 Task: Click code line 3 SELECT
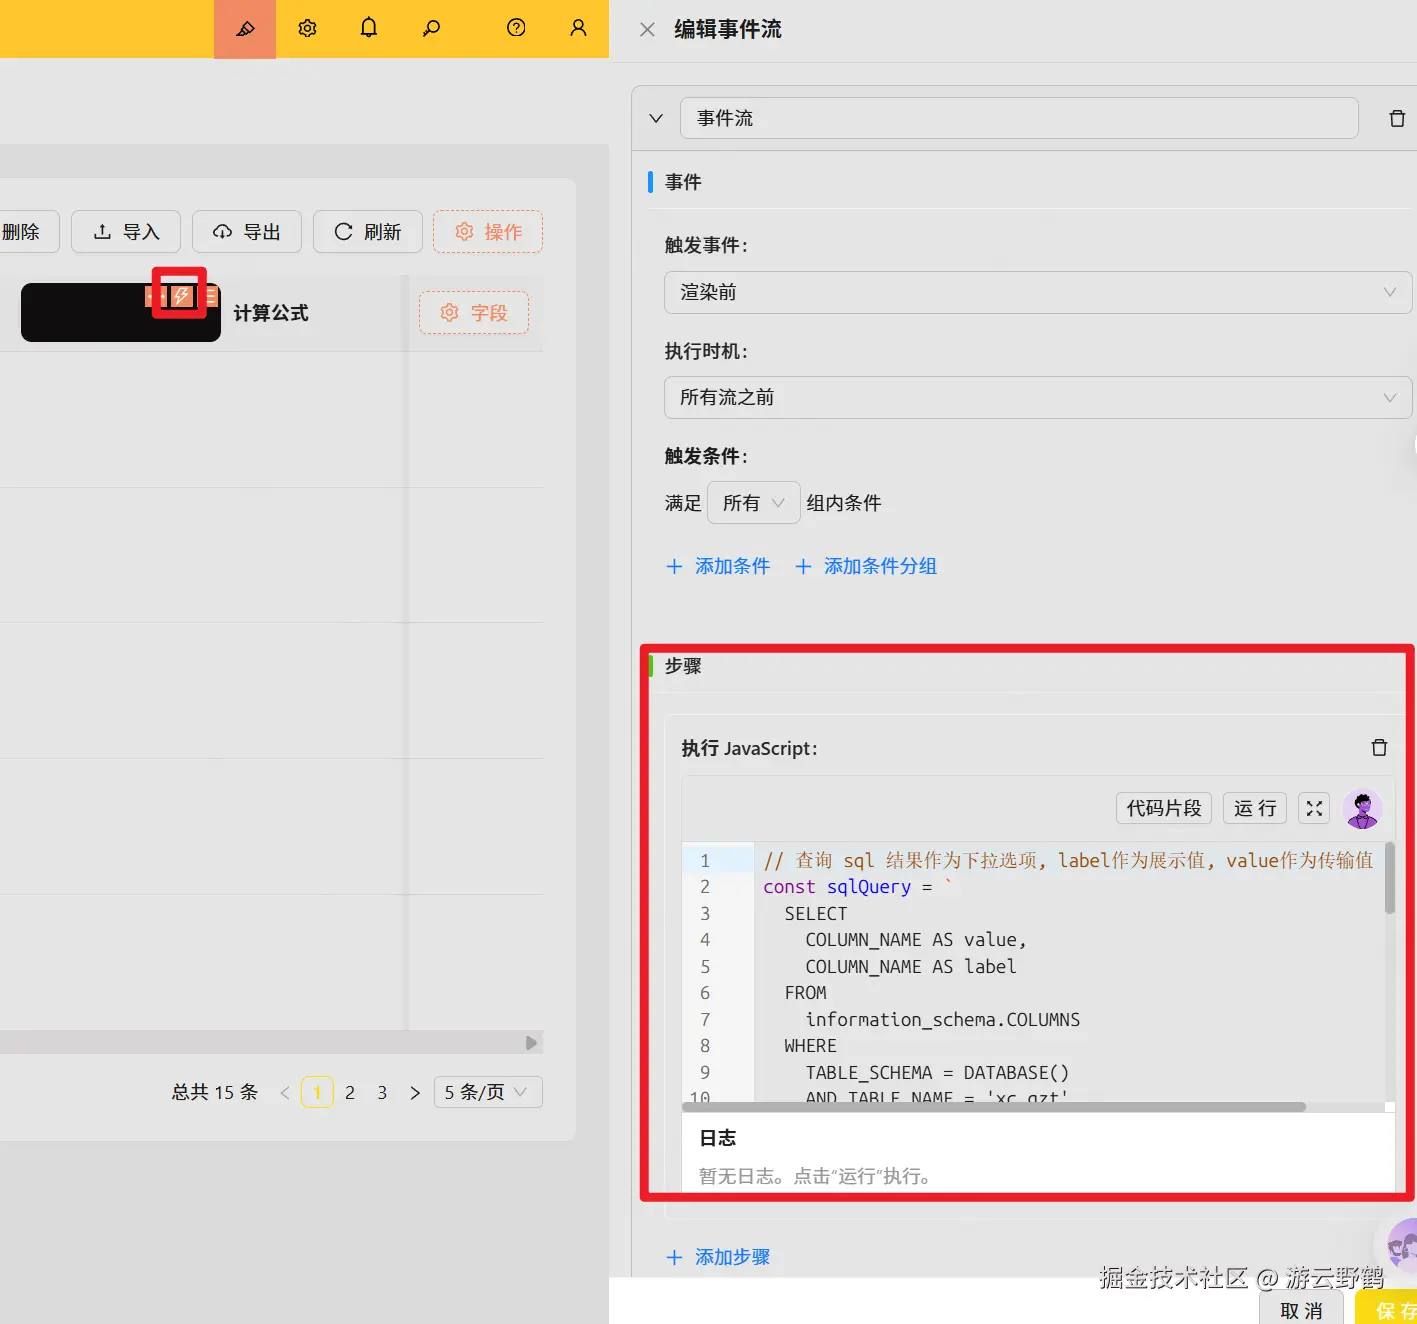click(816, 914)
